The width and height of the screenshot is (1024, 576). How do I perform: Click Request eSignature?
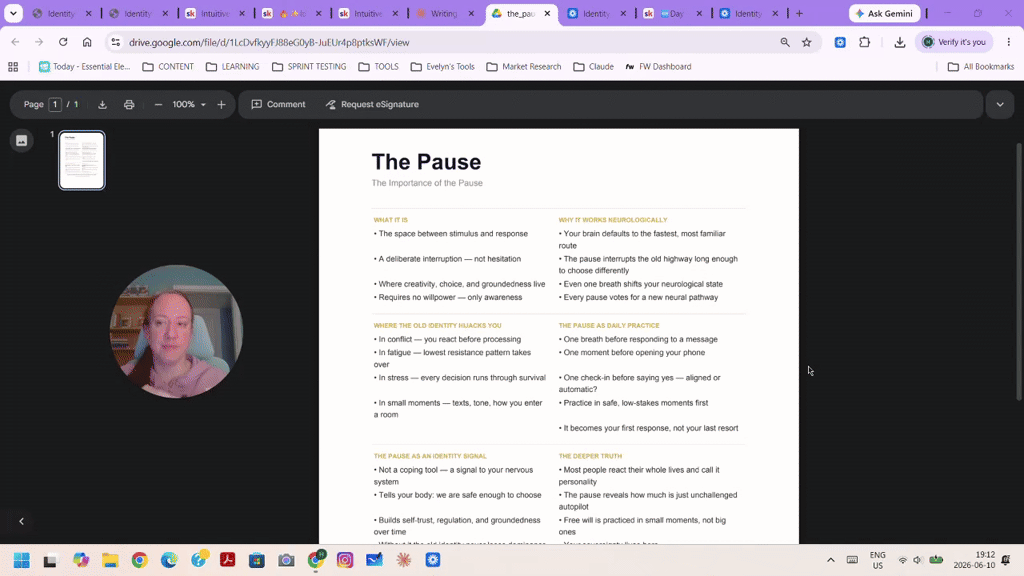(372, 104)
